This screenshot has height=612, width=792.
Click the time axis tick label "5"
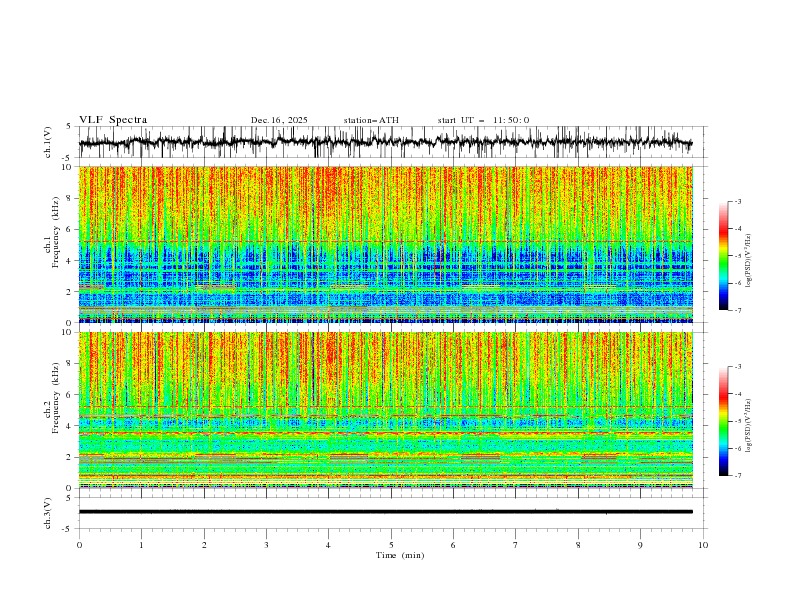391,545
